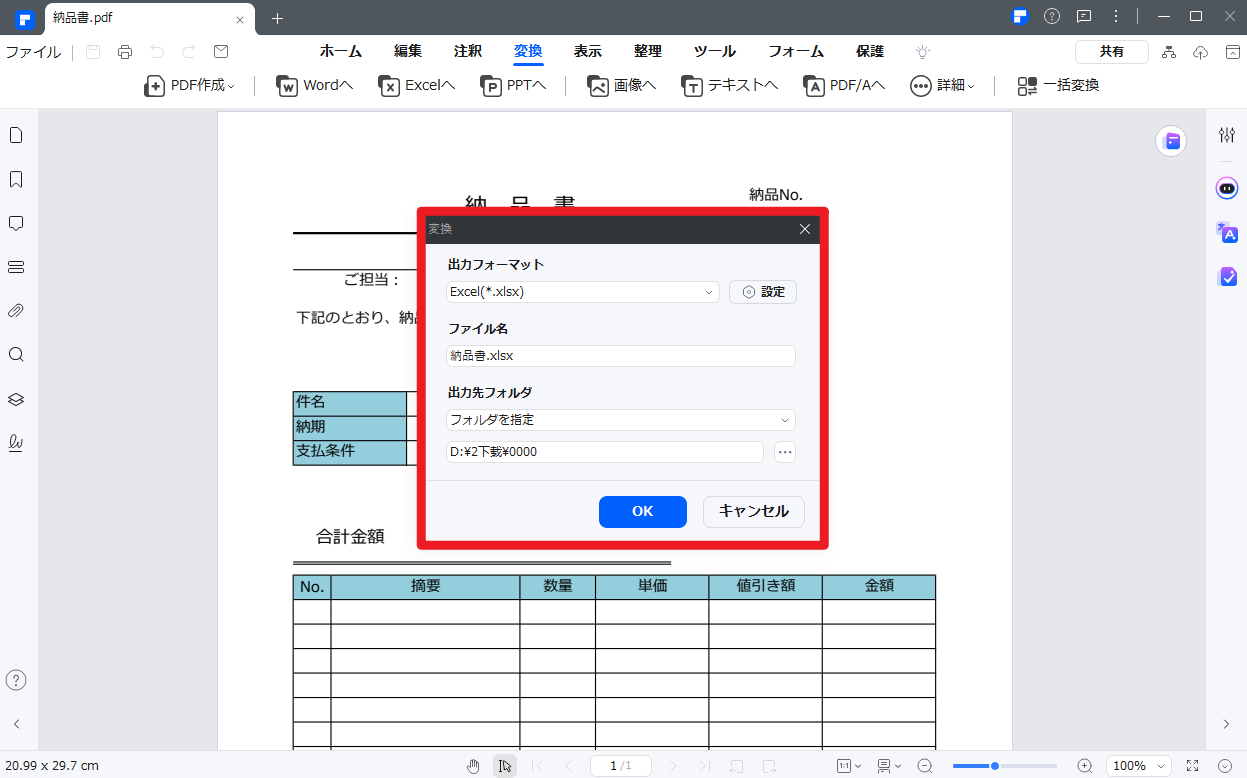
Task: Enter fullscreen mode icon
Action: click(1192, 766)
